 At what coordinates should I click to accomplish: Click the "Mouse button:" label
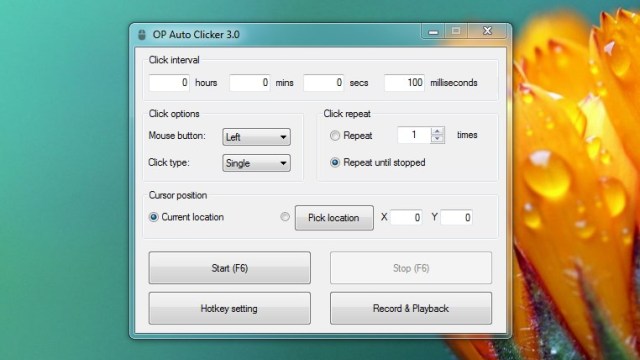(x=177, y=136)
